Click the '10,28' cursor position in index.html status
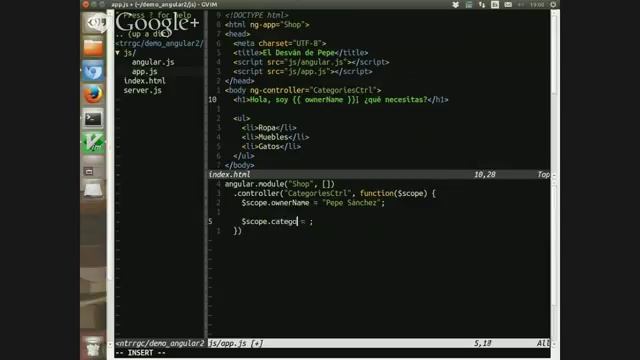640x360 pixels. pyautogui.click(x=484, y=174)
